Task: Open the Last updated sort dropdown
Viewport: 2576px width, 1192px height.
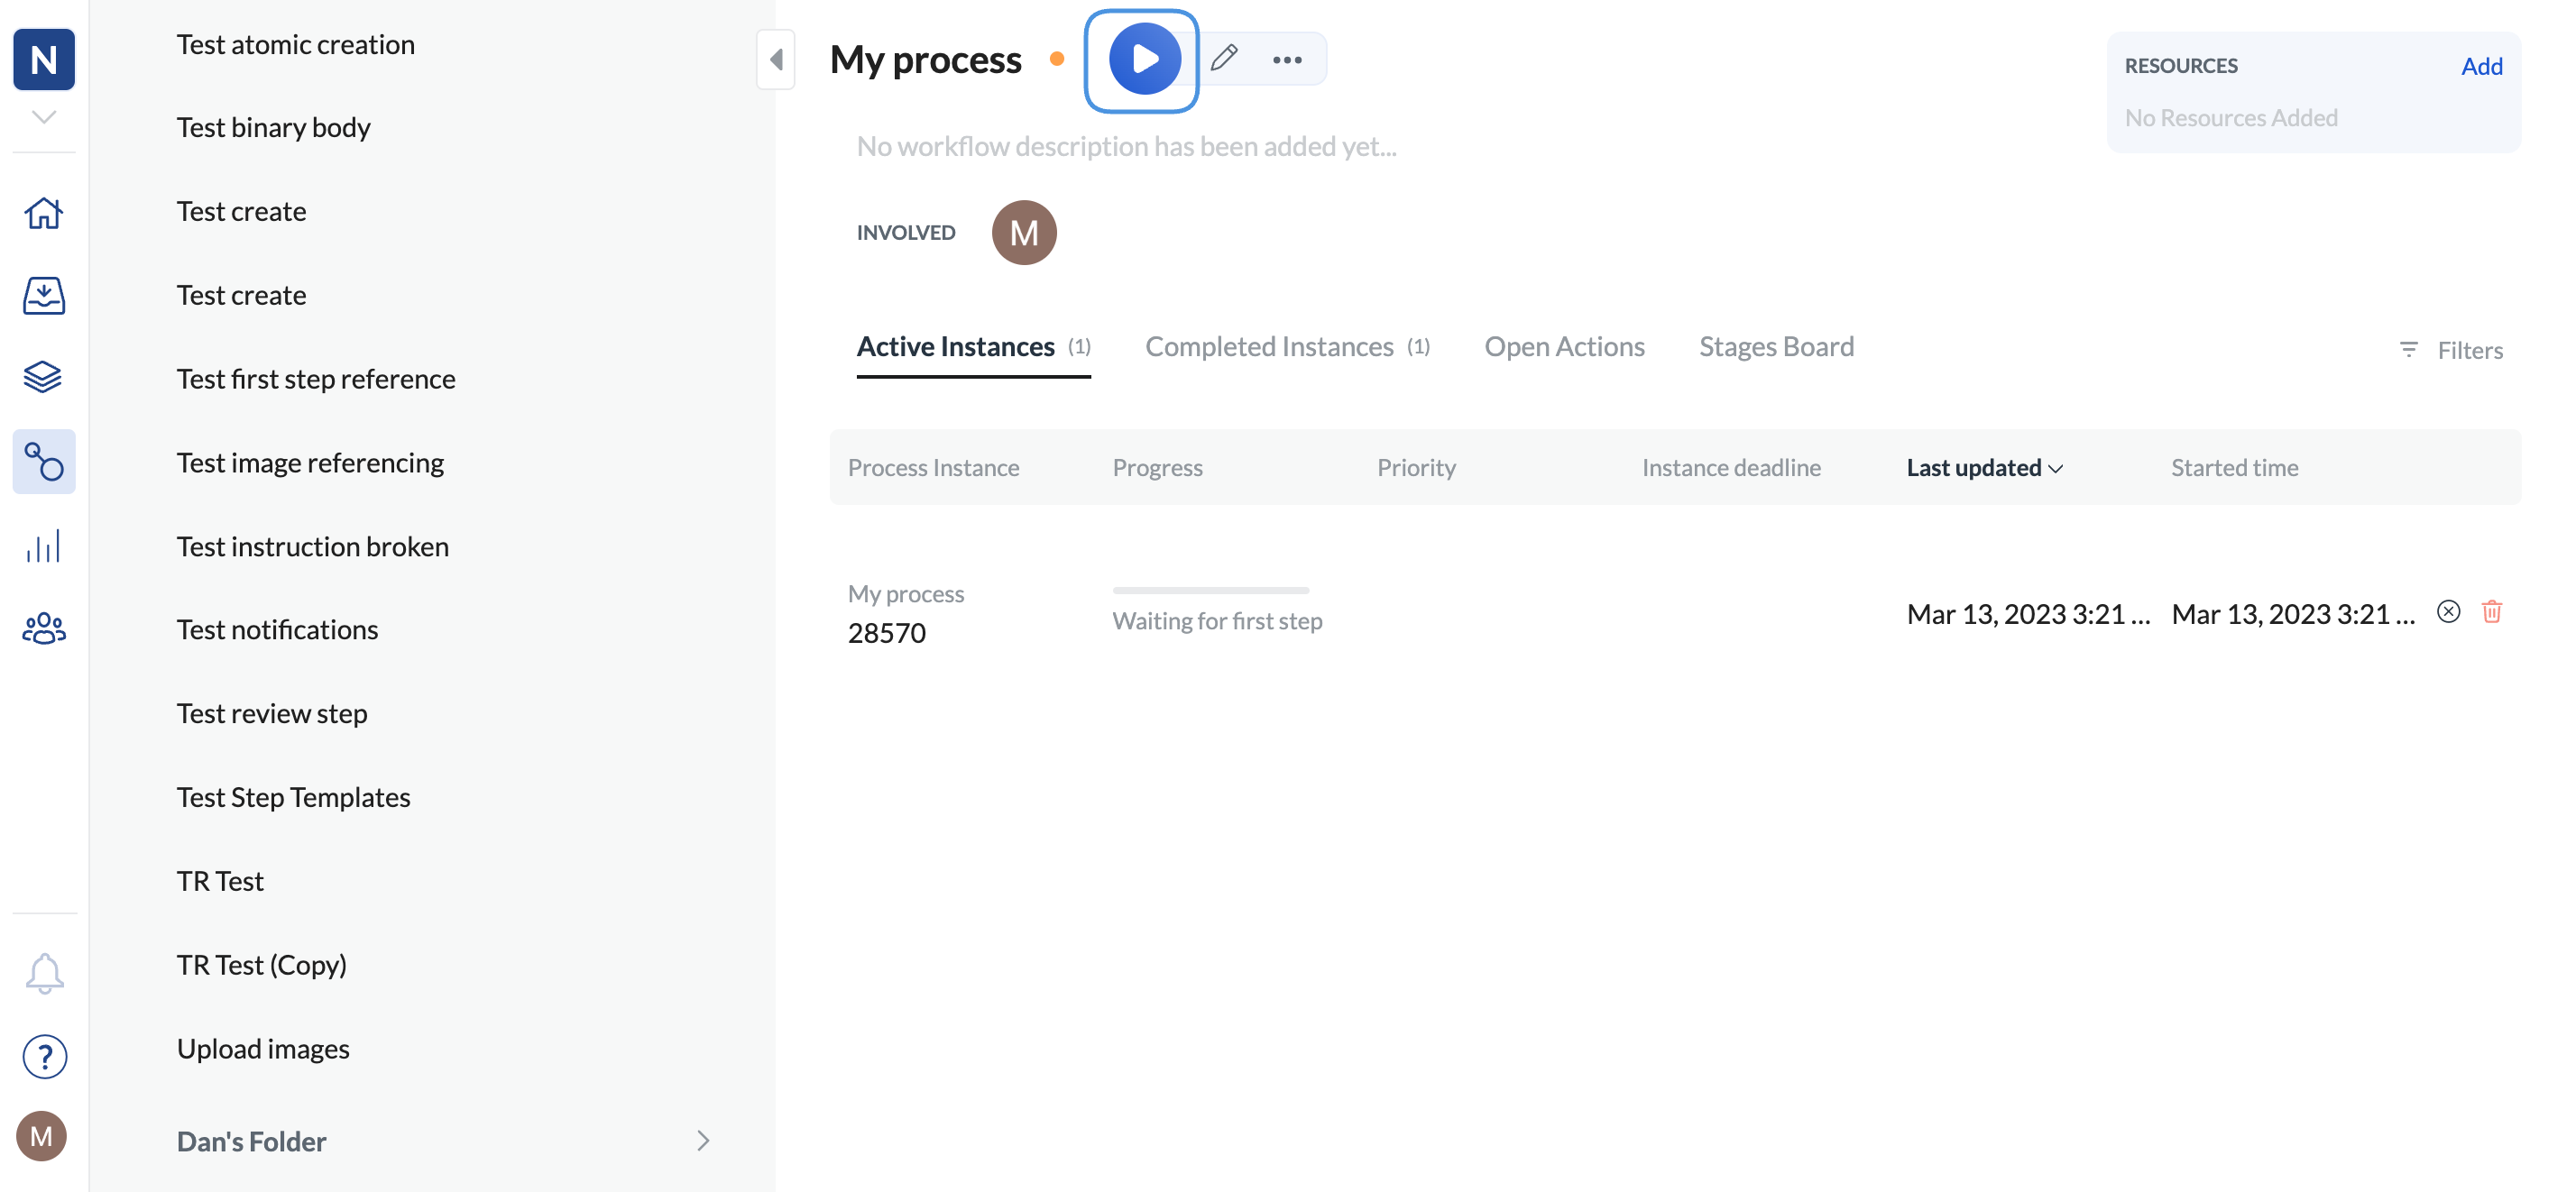Action: pyautogui.click(x=1983, y=467)
